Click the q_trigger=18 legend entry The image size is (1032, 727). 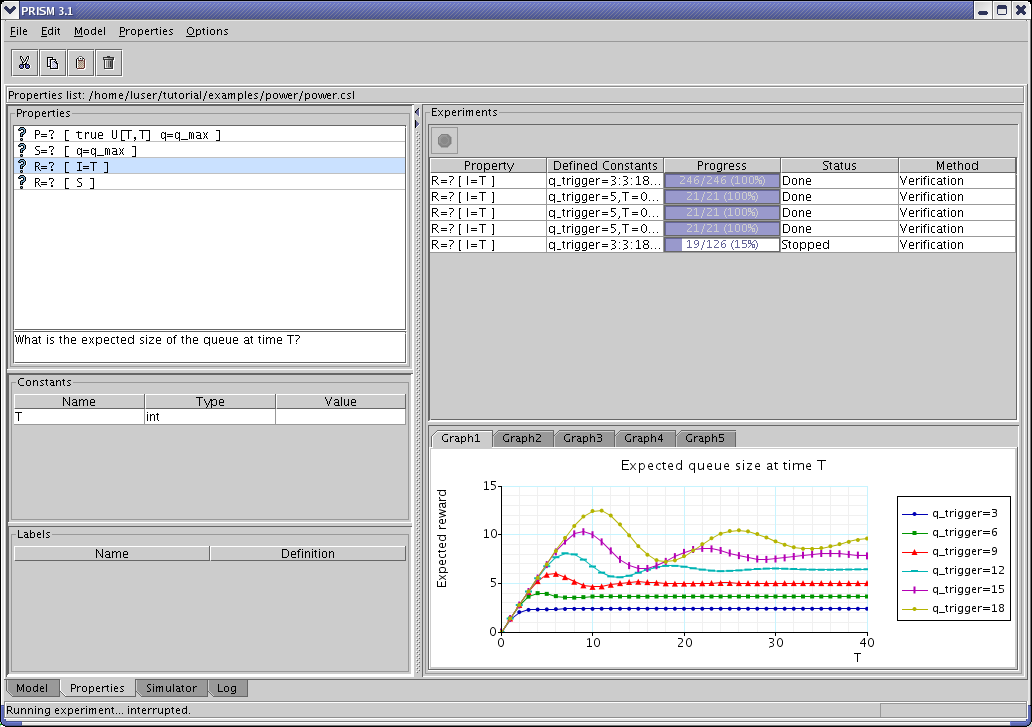click(x=954, y=609)
